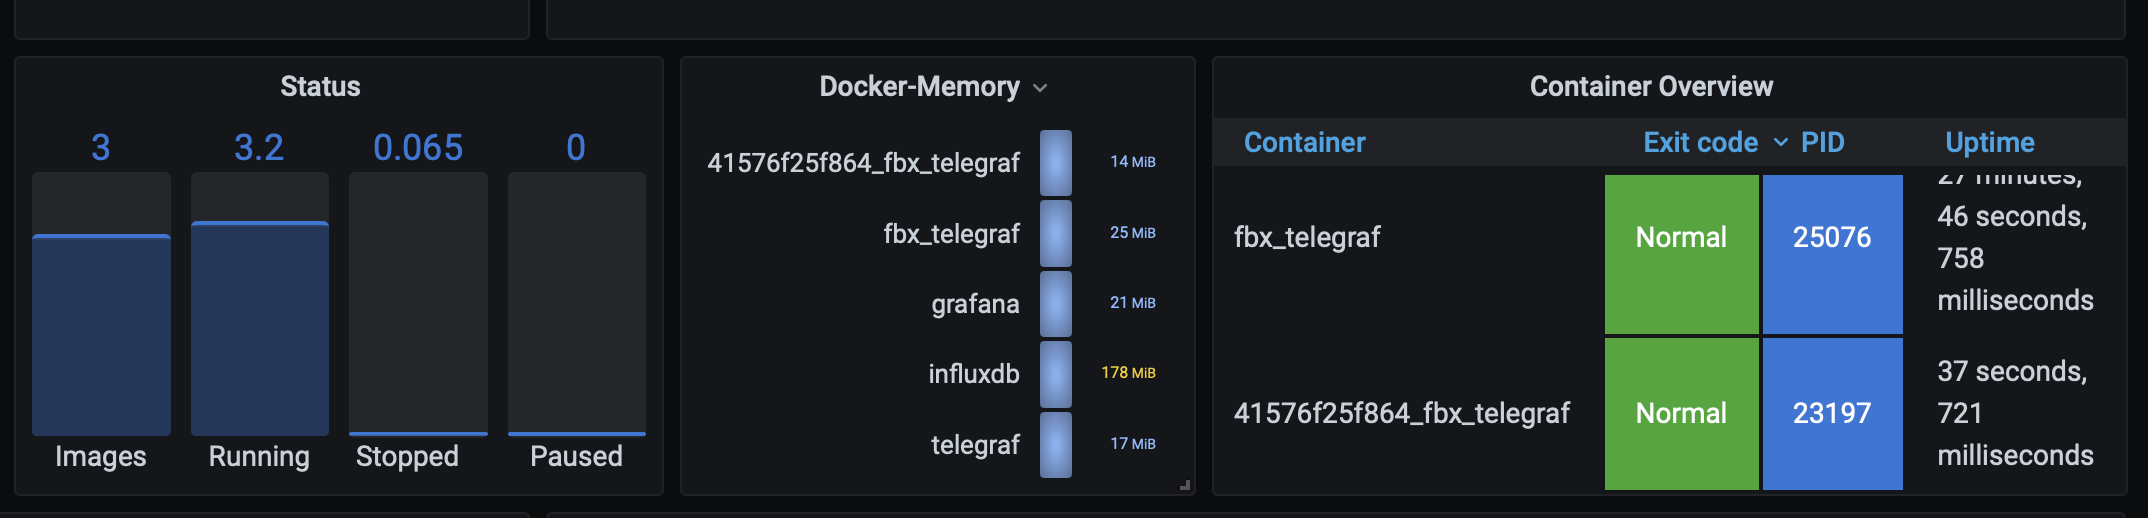This screenshot has height=518, width=2148.
Task: Click the sort arrow beside Exit code
Action: click(x=1781, y=143)
